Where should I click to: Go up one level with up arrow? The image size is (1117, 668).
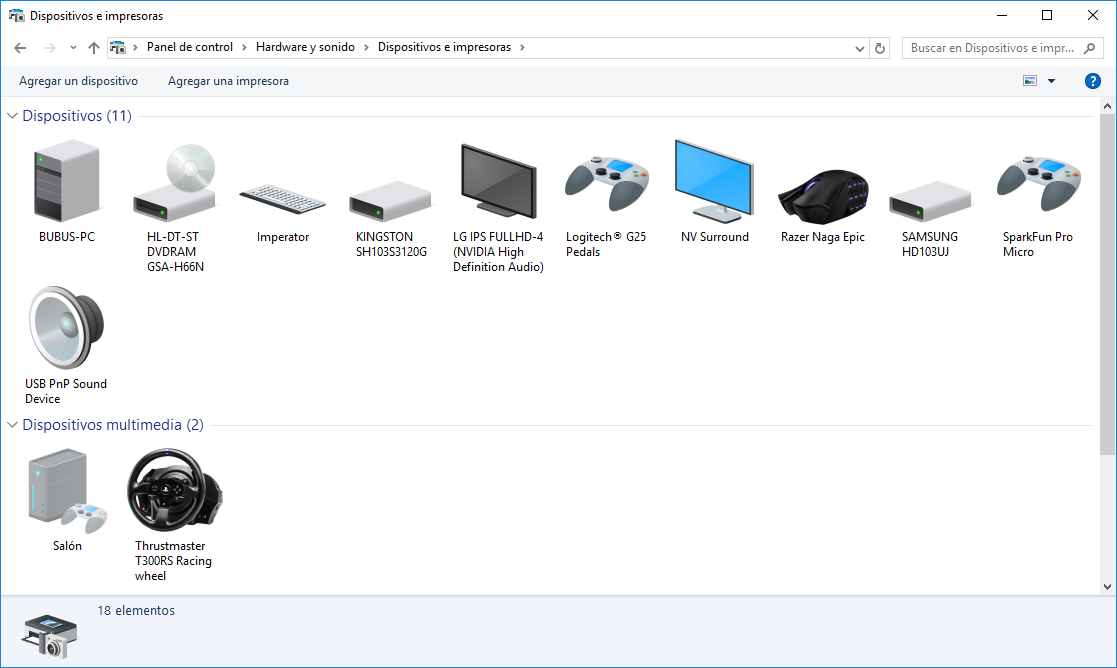[x=94, y=48]
